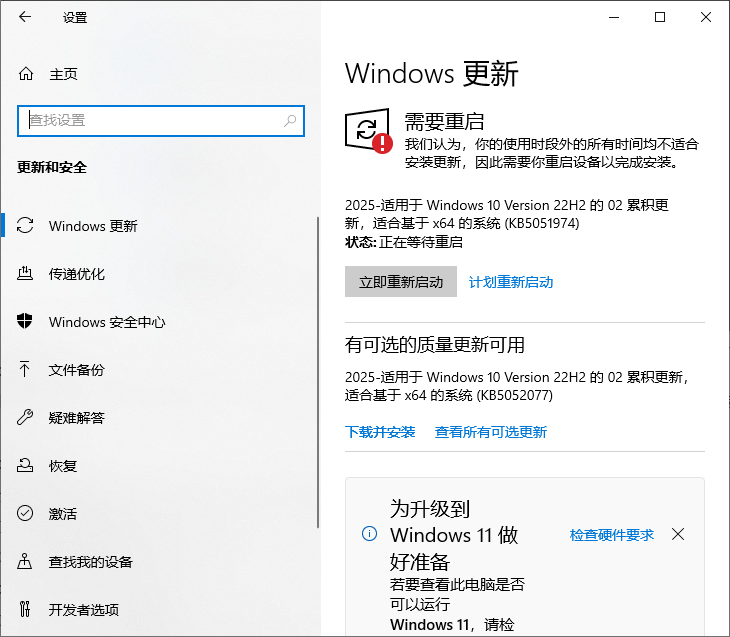
Task: Dismiss the Windows 11 upgrade card
Action: (678, 534)
